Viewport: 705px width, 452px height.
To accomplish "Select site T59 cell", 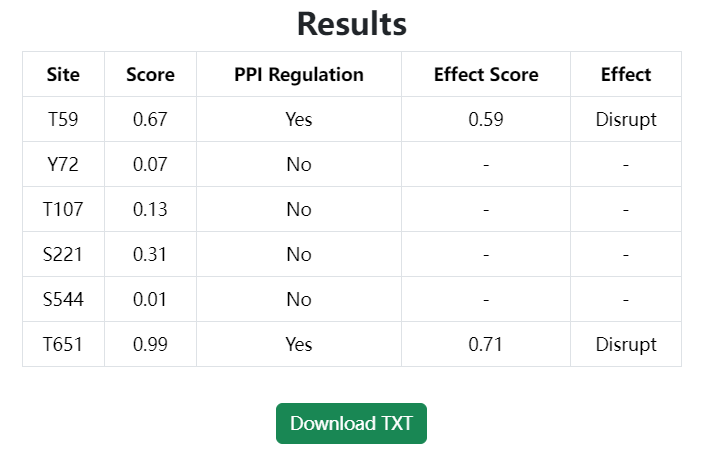I will [x=63, y=120].
